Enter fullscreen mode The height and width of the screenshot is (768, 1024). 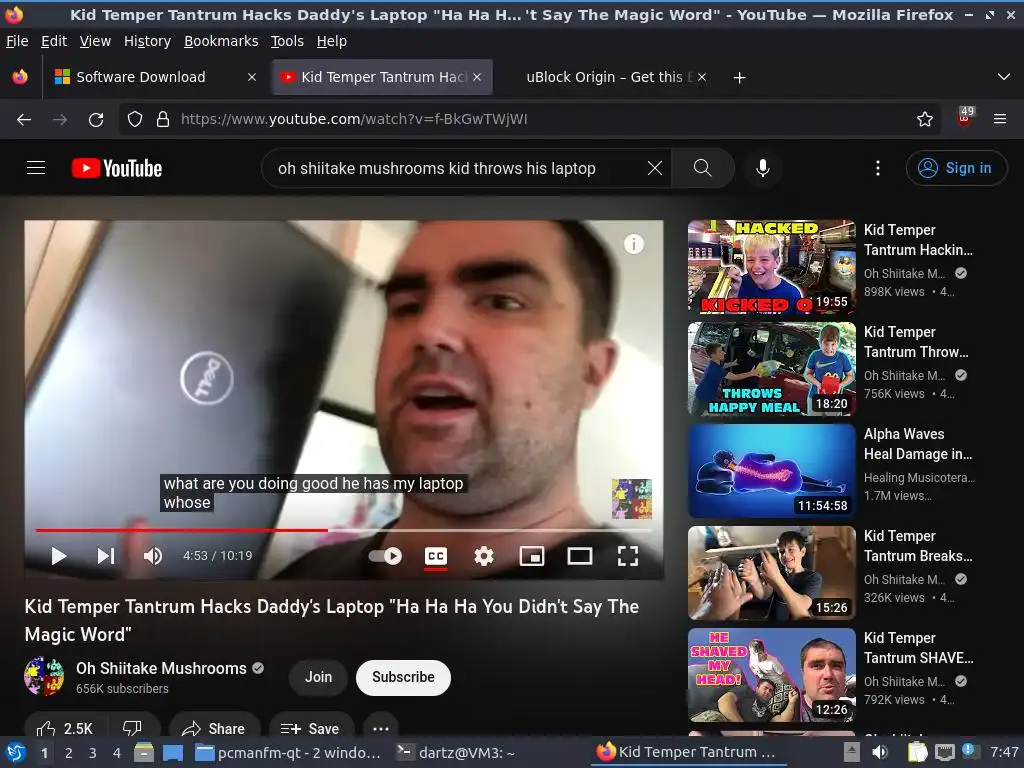click(628, 556)
